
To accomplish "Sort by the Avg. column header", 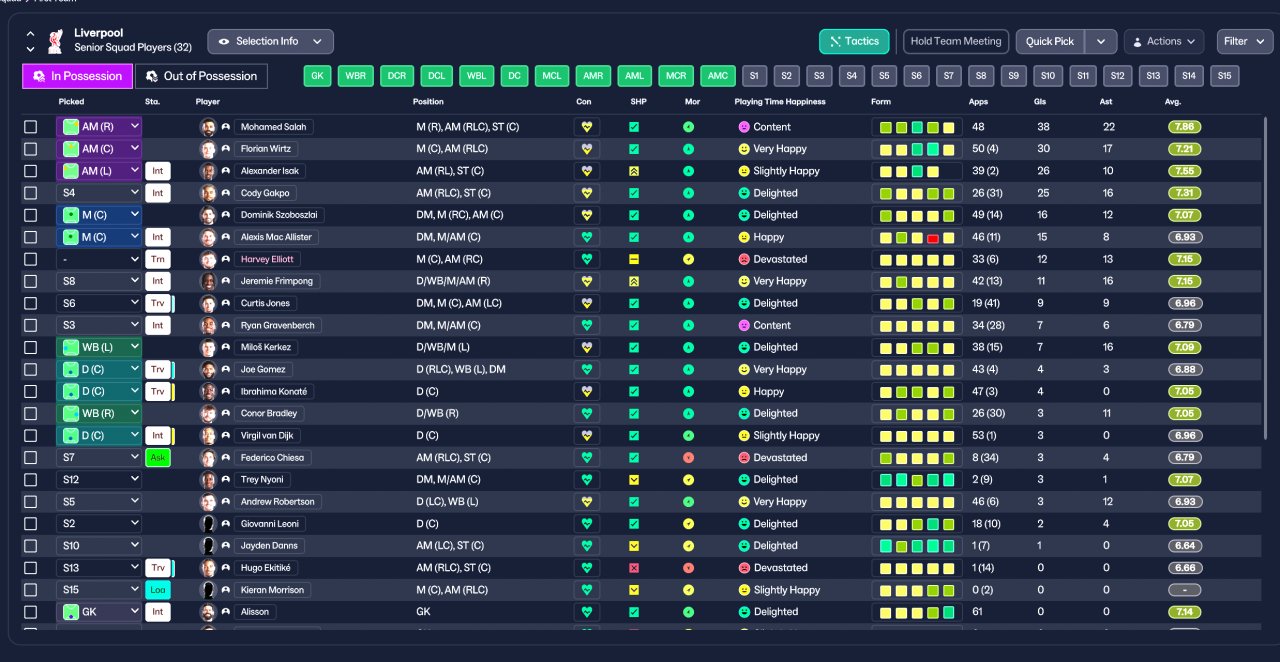I will [x=1174, y=102].
